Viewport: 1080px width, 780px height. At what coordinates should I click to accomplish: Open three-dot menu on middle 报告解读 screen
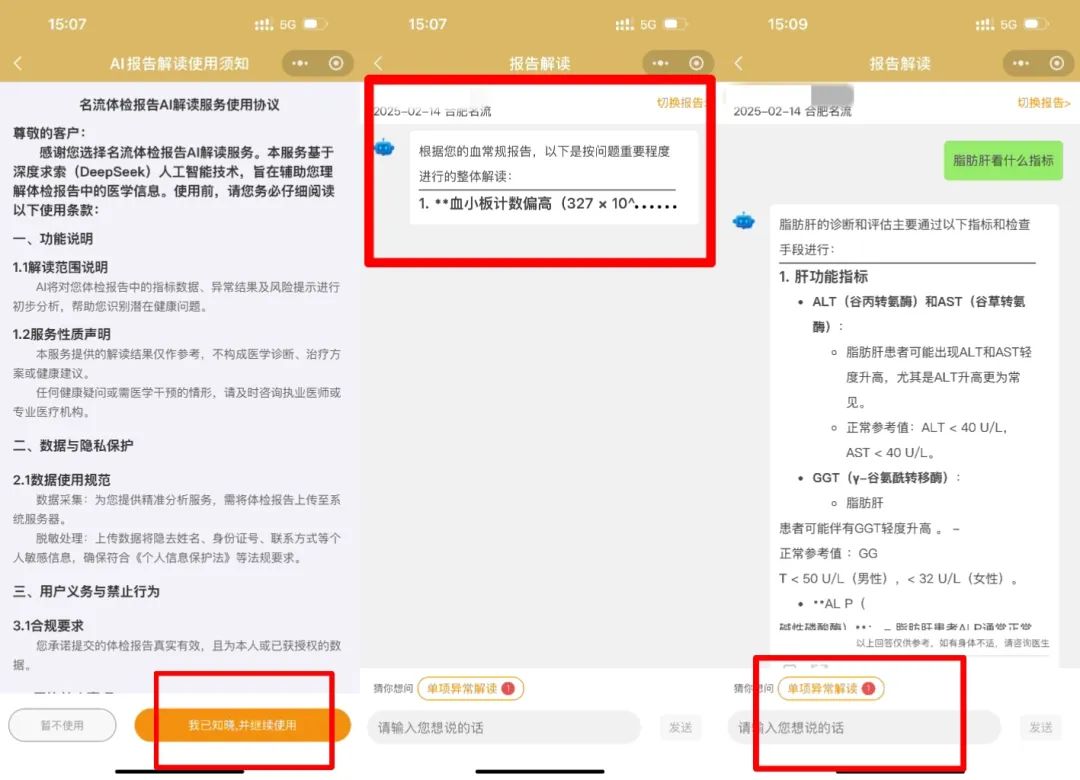coord(661,63)
